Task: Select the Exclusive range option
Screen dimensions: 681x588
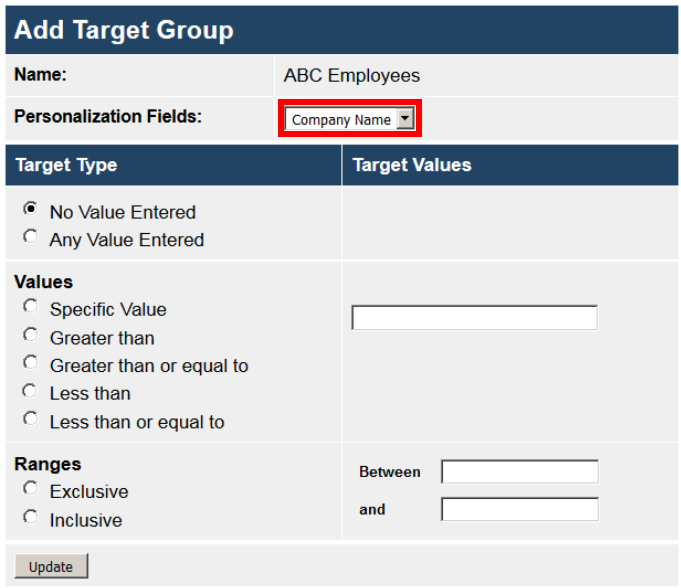Action: [31, 489]
